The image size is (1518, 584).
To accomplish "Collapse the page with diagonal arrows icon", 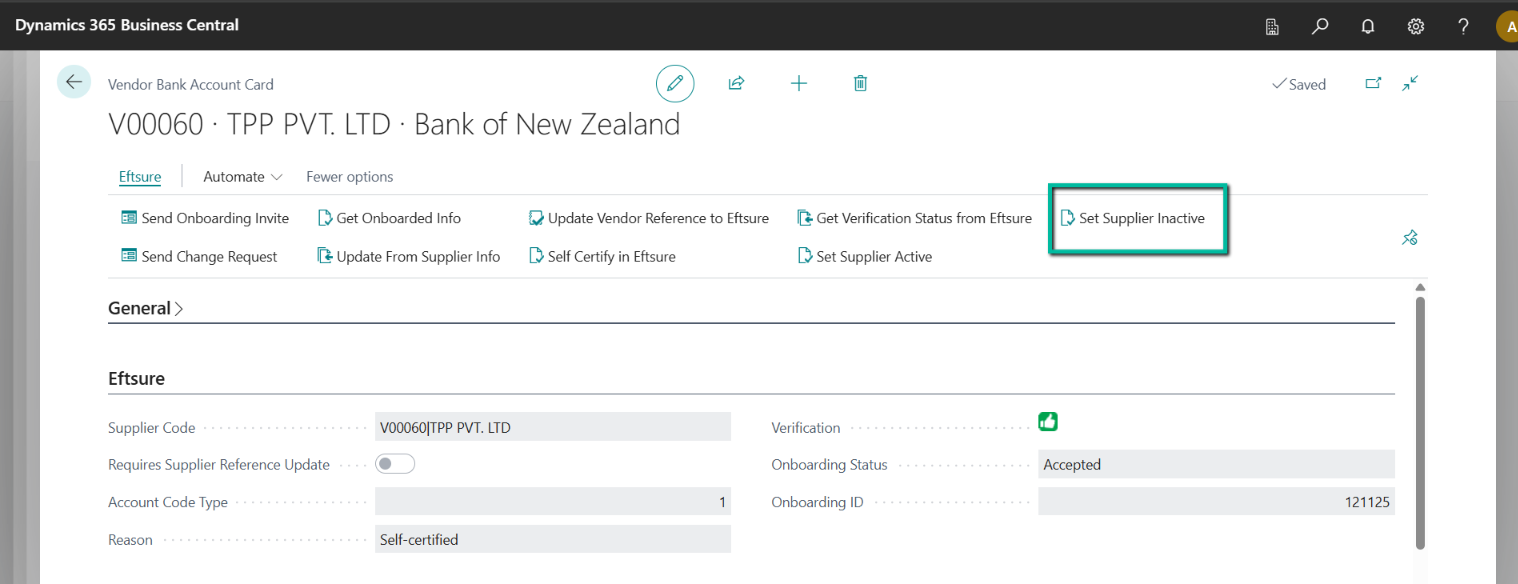I will coord(1410,84).
